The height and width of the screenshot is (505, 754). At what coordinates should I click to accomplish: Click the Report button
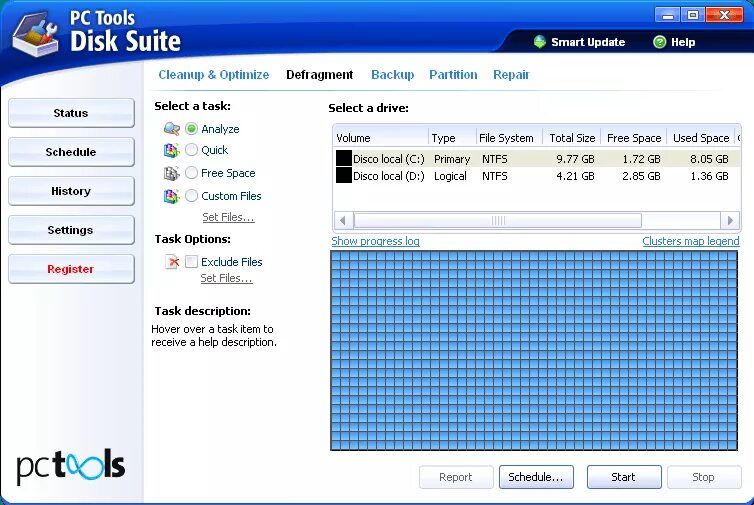tap(456, 477)
